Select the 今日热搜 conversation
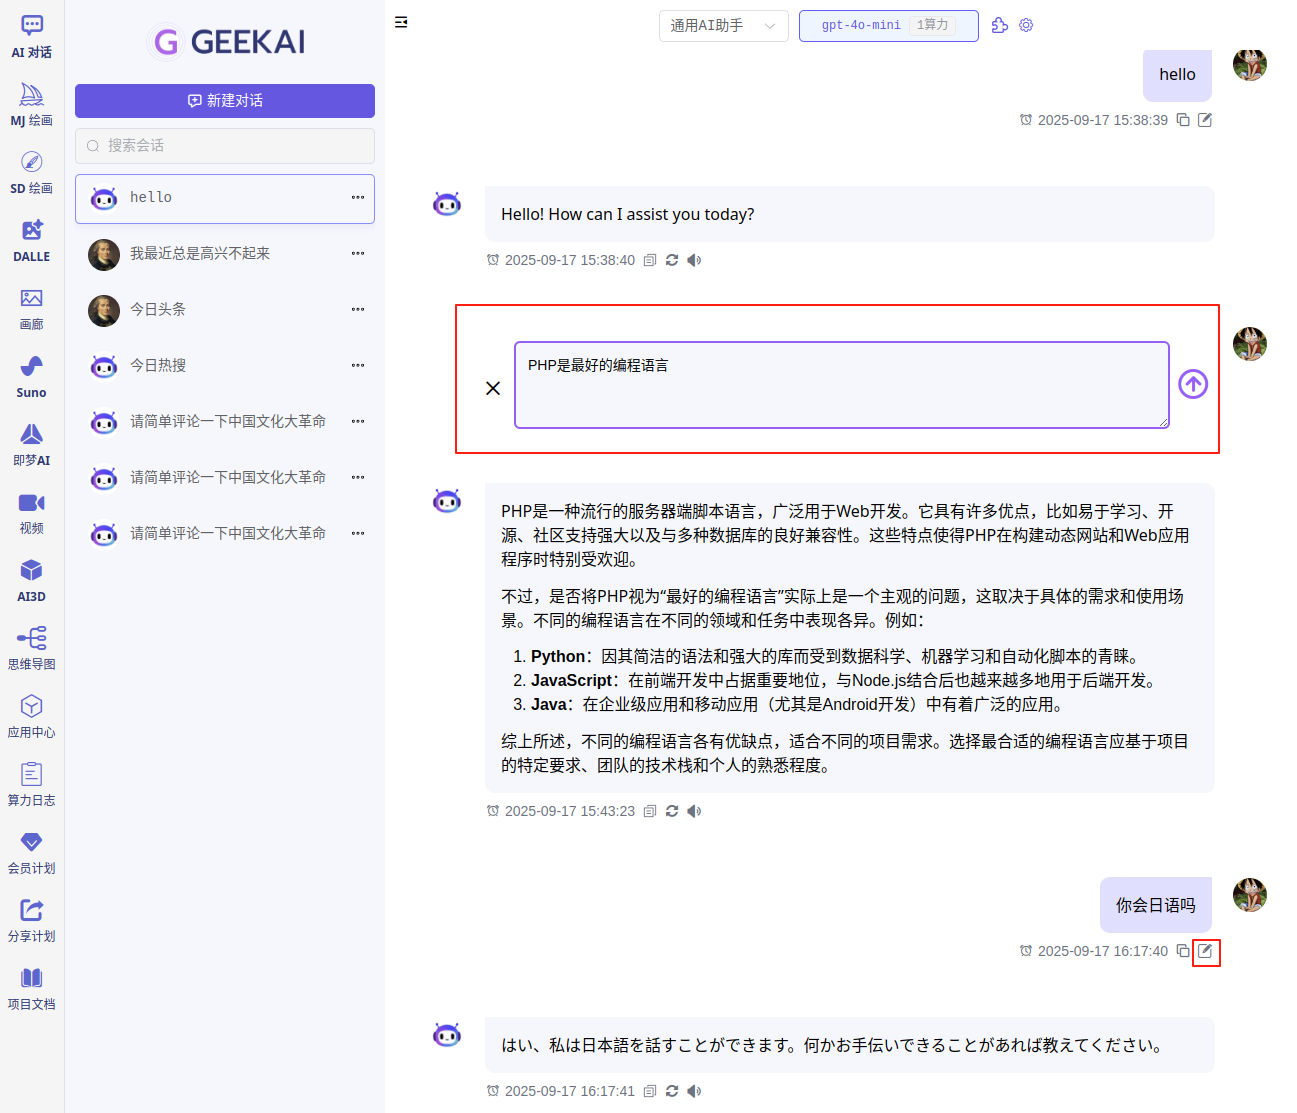This screenshot has height=1113, width=1297. pyautogui.click(x=158, y=366)
